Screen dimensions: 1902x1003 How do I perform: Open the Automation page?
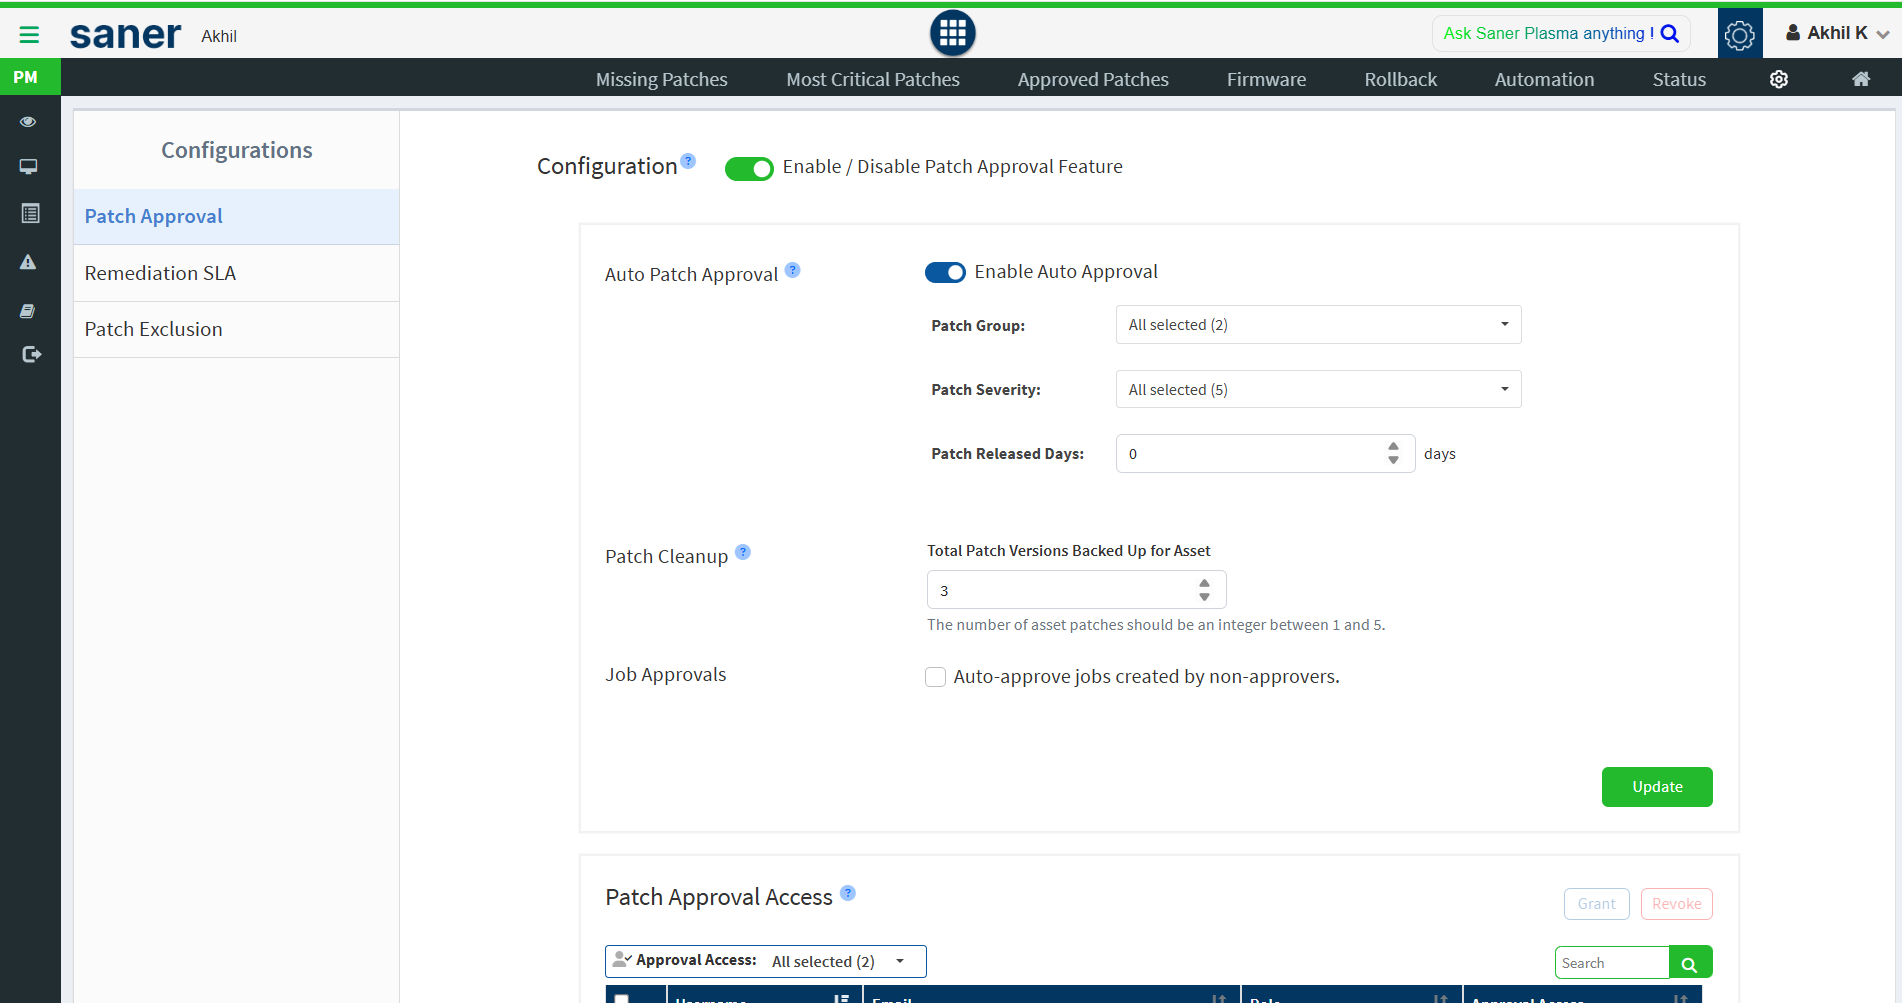point(1544,79)
